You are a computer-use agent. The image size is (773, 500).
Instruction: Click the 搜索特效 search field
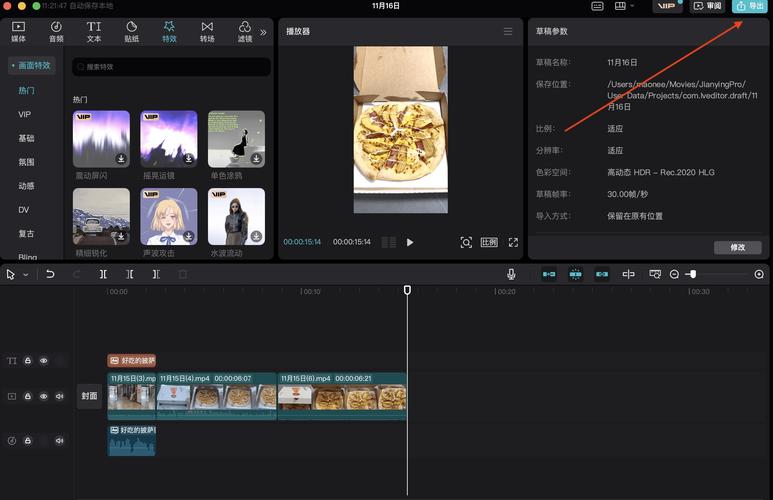click(171, 67)
